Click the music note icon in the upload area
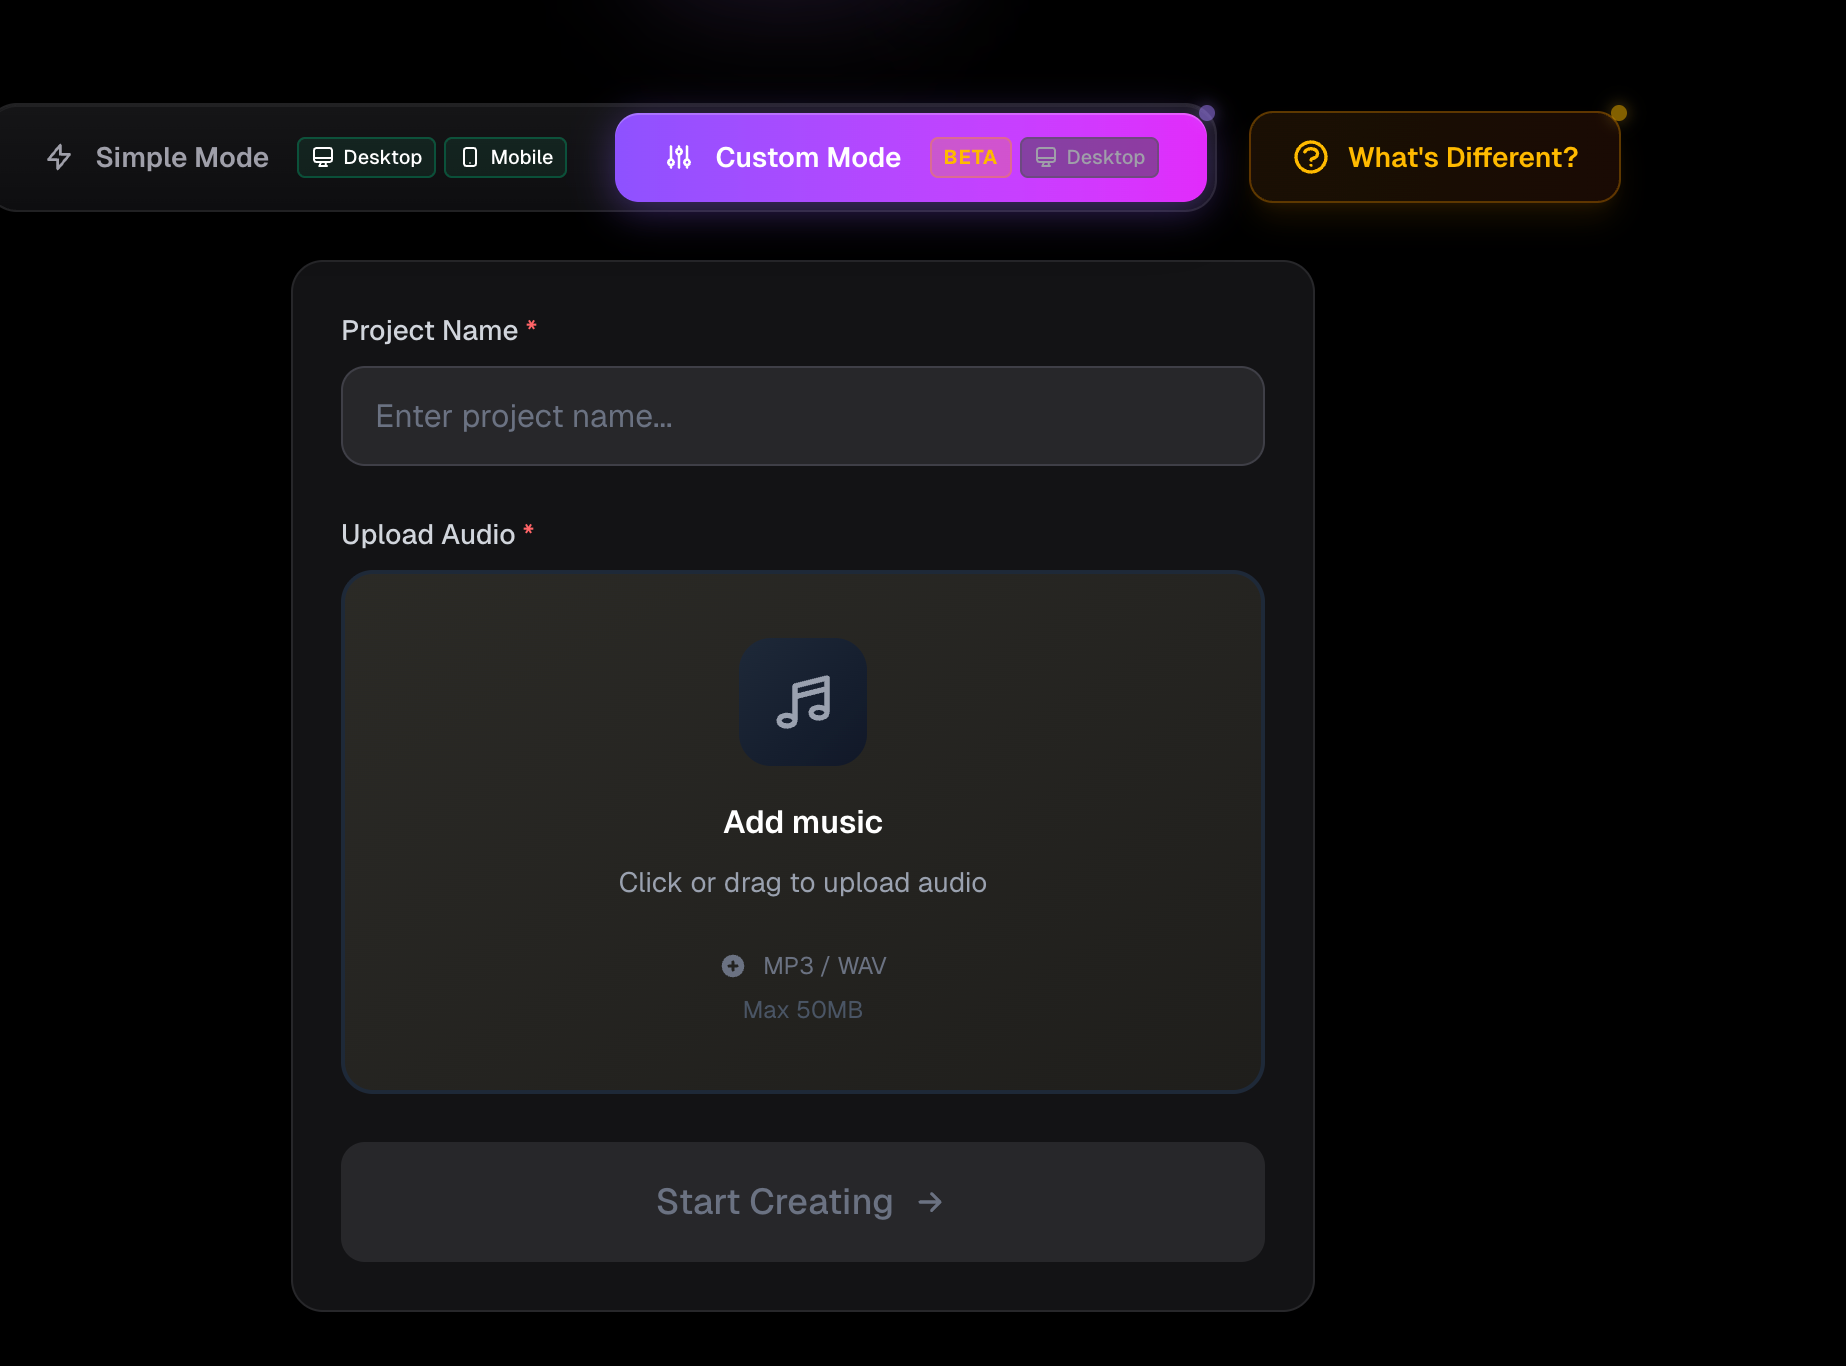This screenshot has width=1846, height=1366. (x=803, y=702)
